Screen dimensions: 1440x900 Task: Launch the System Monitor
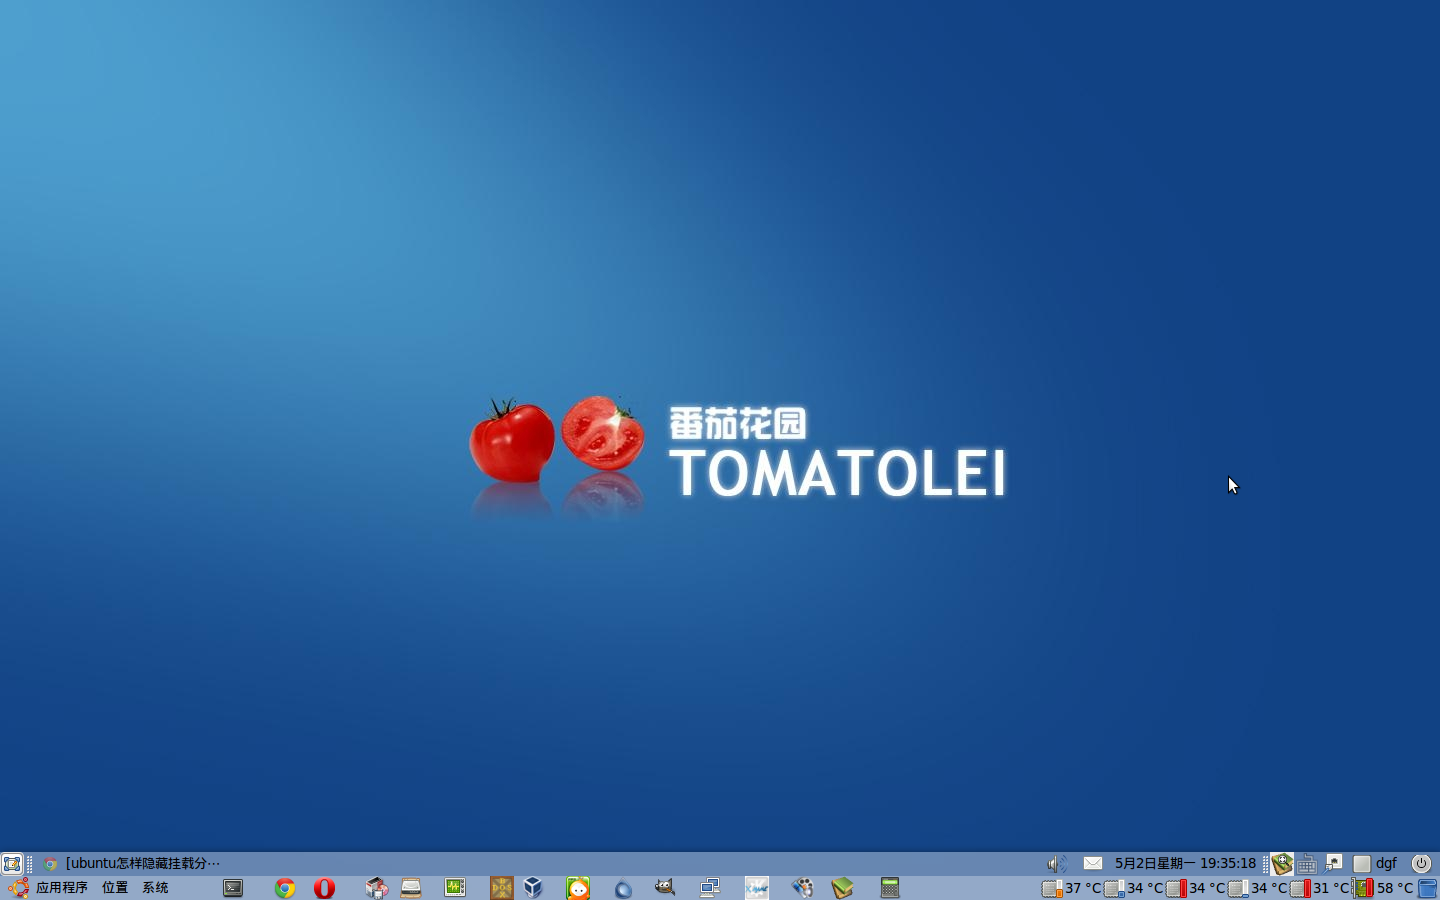pyautogui.click(x=455, y=888)
